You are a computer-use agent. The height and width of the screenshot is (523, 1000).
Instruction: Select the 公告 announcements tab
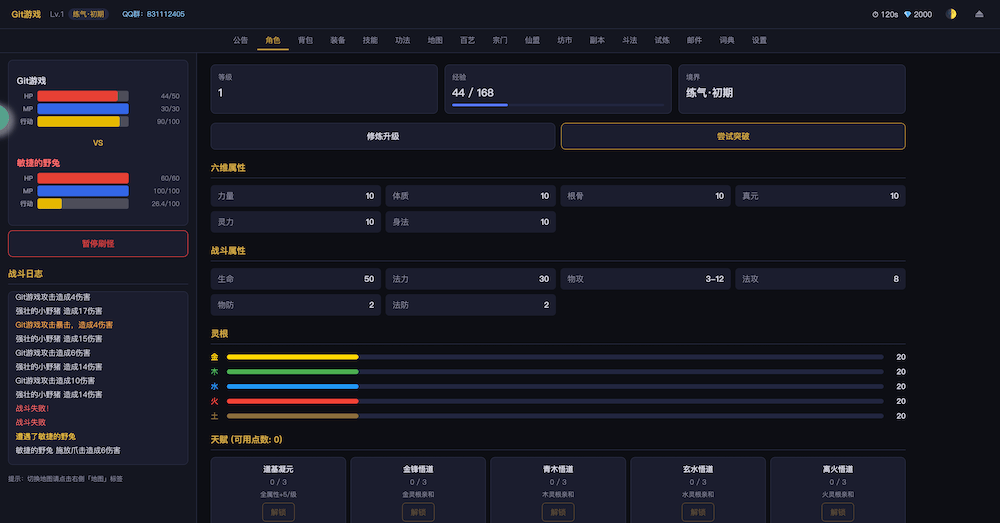241,40
